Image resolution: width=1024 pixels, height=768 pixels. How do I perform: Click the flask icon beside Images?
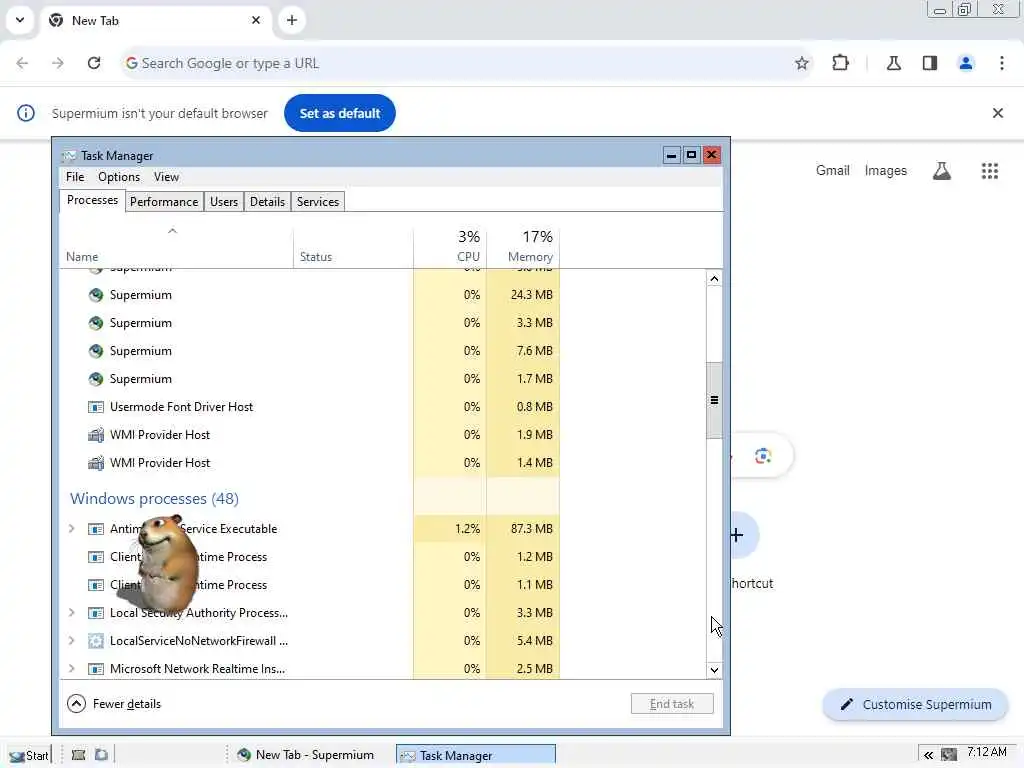[x=942, y=171]
